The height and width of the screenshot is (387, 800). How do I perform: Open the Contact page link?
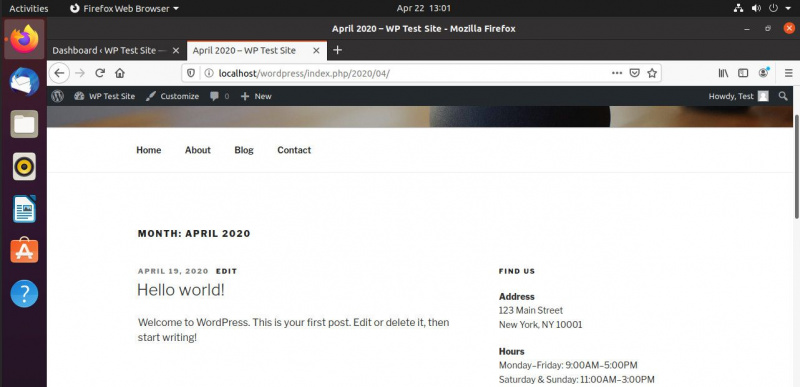tap(294, 150)
